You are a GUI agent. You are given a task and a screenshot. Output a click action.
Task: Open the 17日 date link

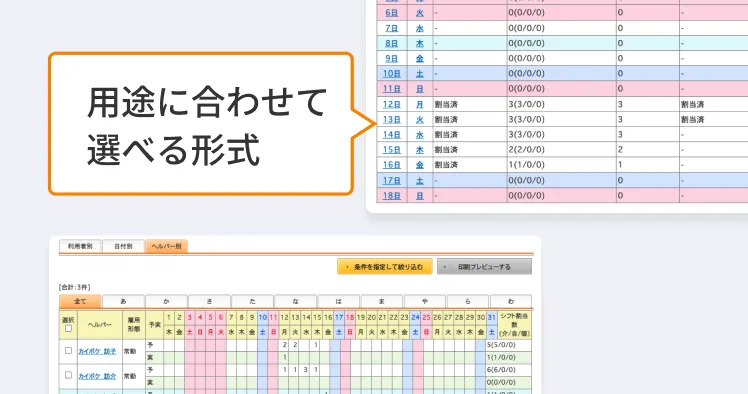click(392, 180)
